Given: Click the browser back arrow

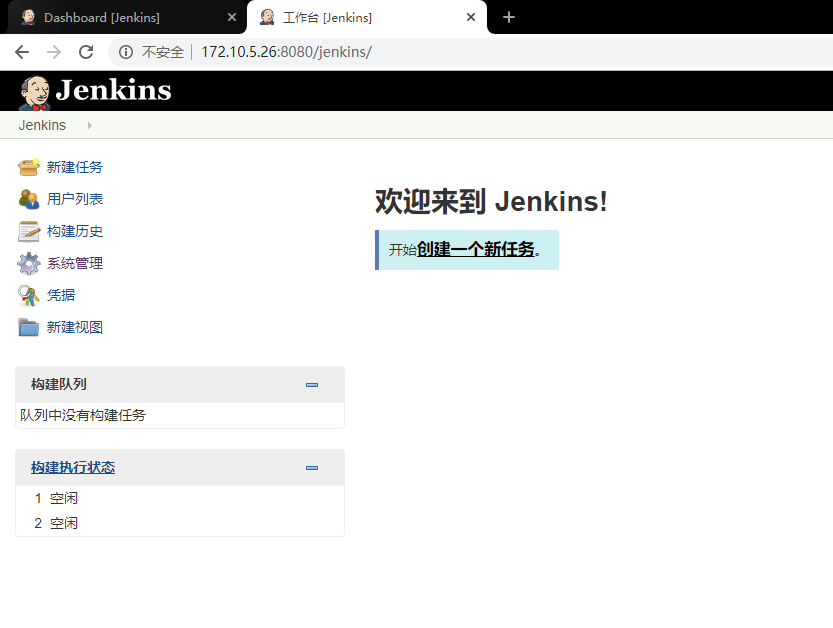Looking at the screenshot, I should (x=22, y=52).
